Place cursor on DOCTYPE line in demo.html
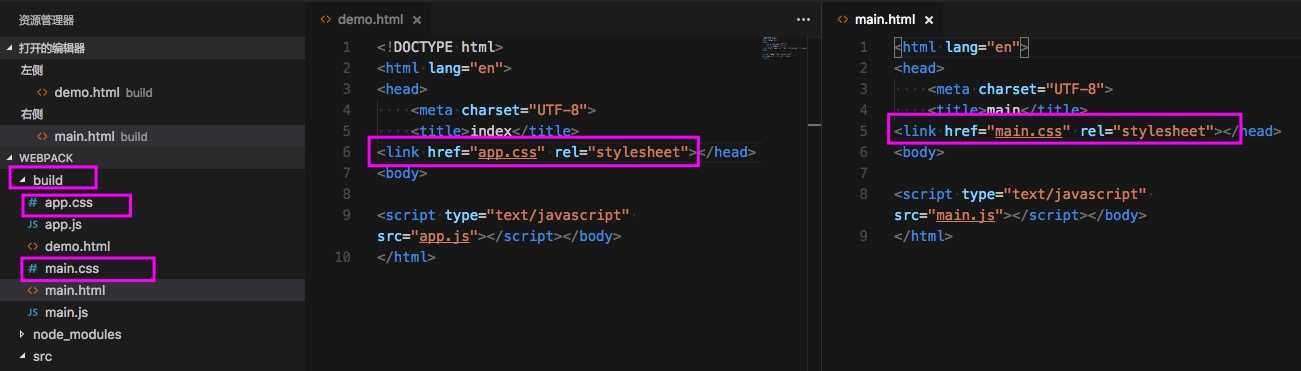 440,47
